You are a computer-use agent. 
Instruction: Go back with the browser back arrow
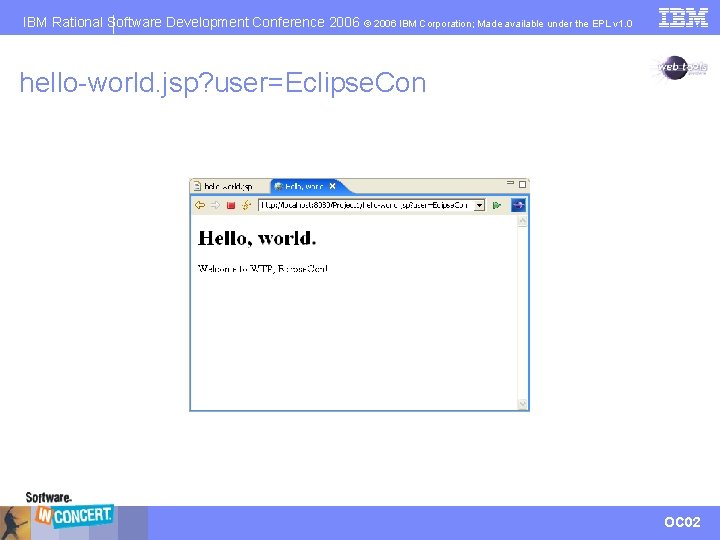coord(199,205)
